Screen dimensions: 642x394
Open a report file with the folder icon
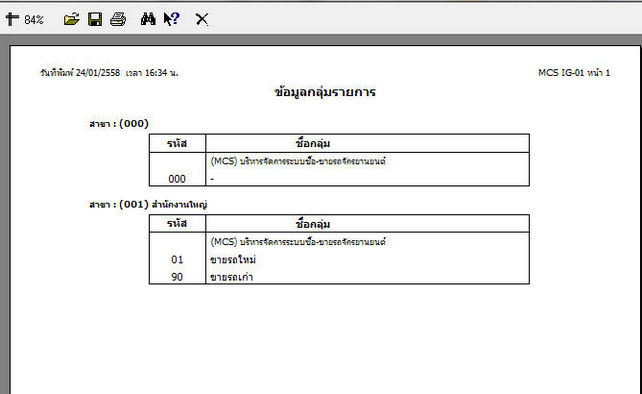[72, 19]
